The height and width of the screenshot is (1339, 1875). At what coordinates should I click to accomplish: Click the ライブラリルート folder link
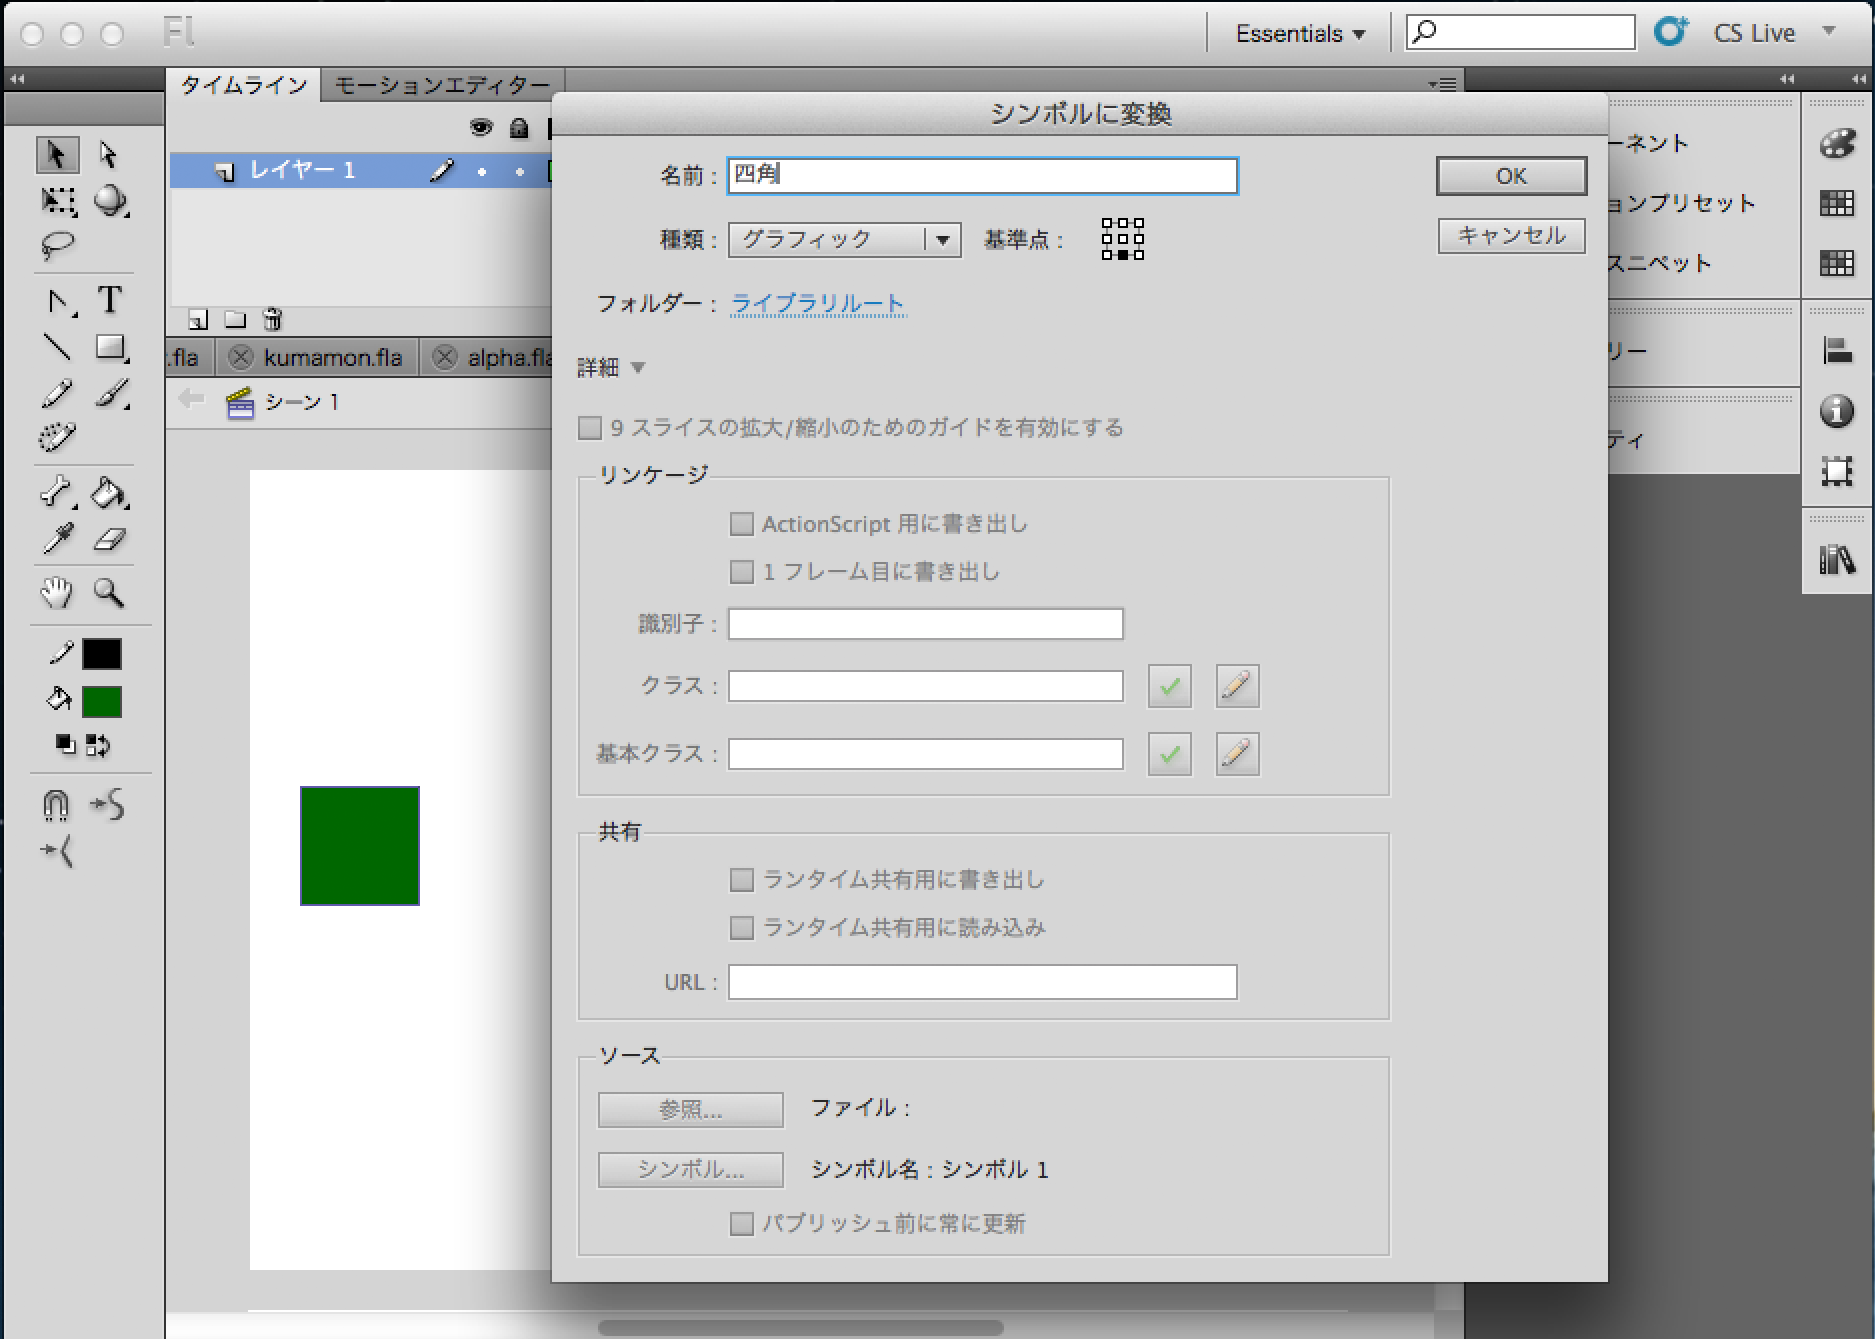(818, 303)
